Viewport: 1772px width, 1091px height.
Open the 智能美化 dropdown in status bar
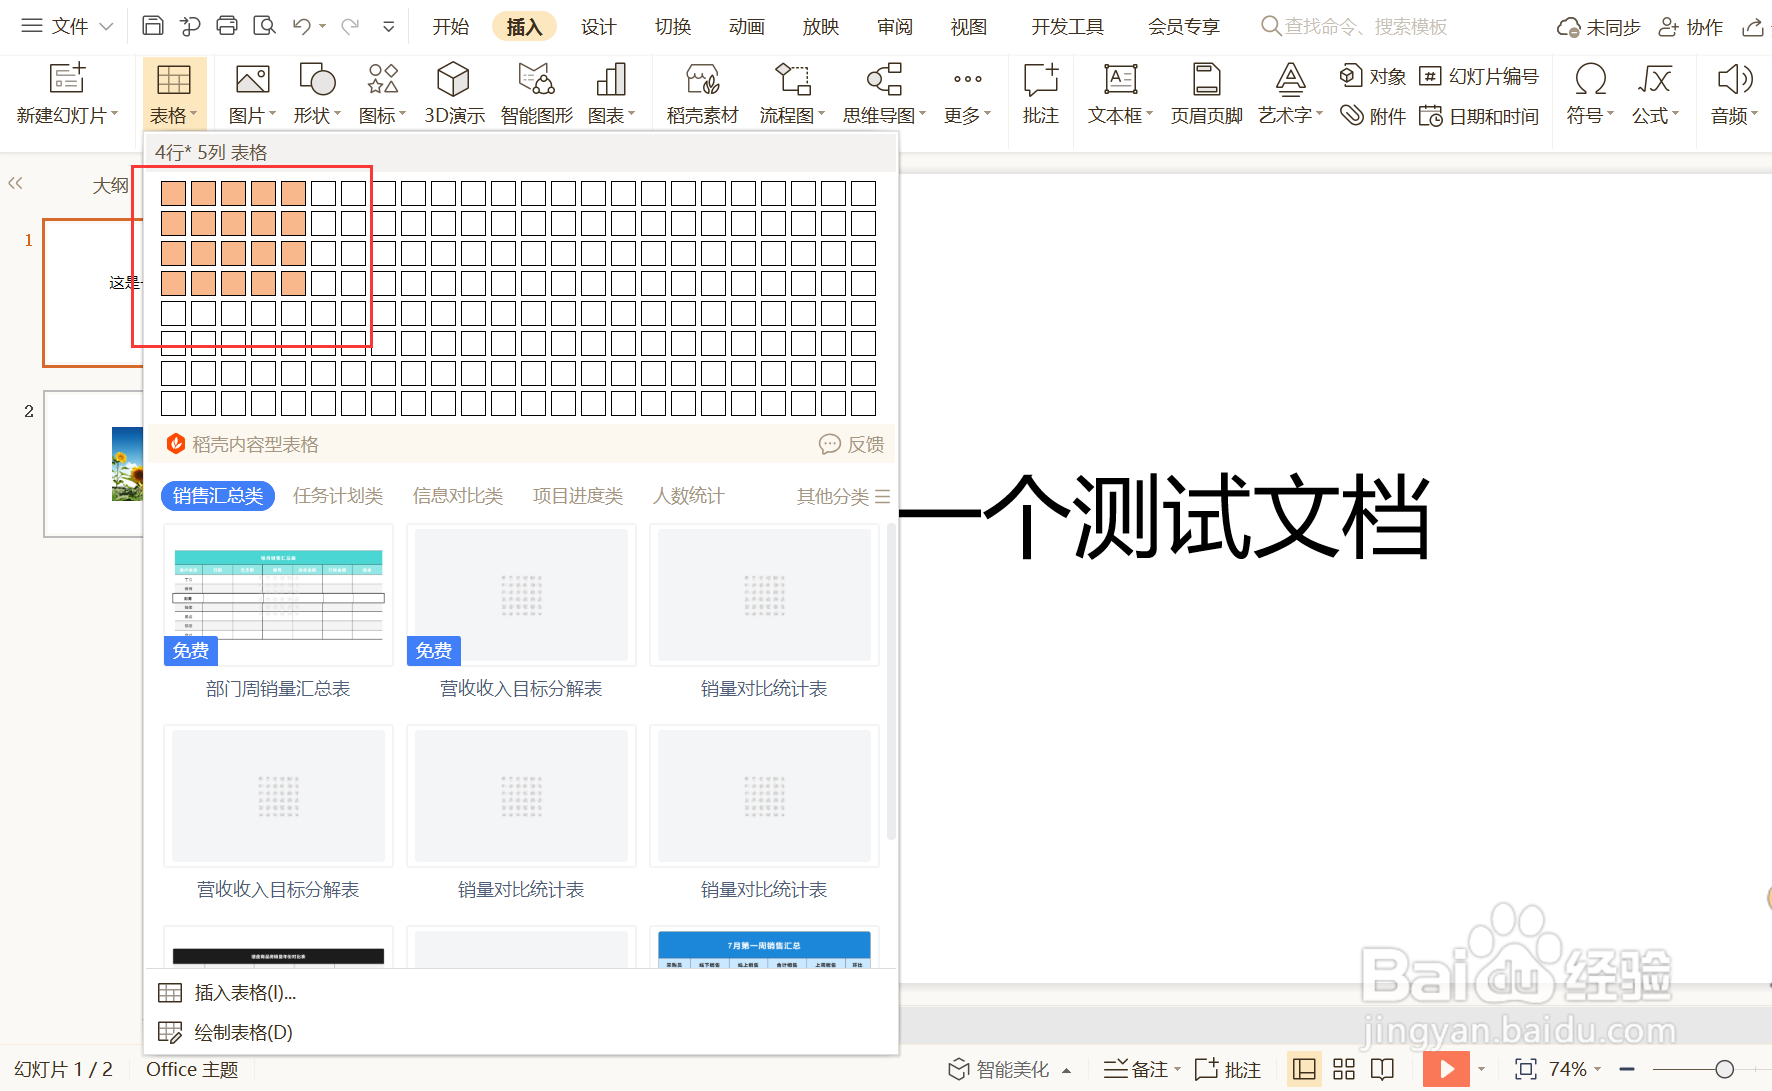[x=1067, y=1070]
